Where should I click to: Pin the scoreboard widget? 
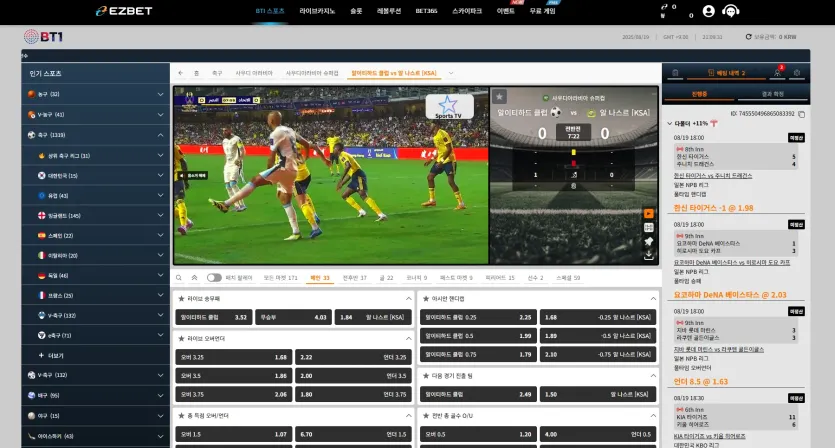(648, 242)
